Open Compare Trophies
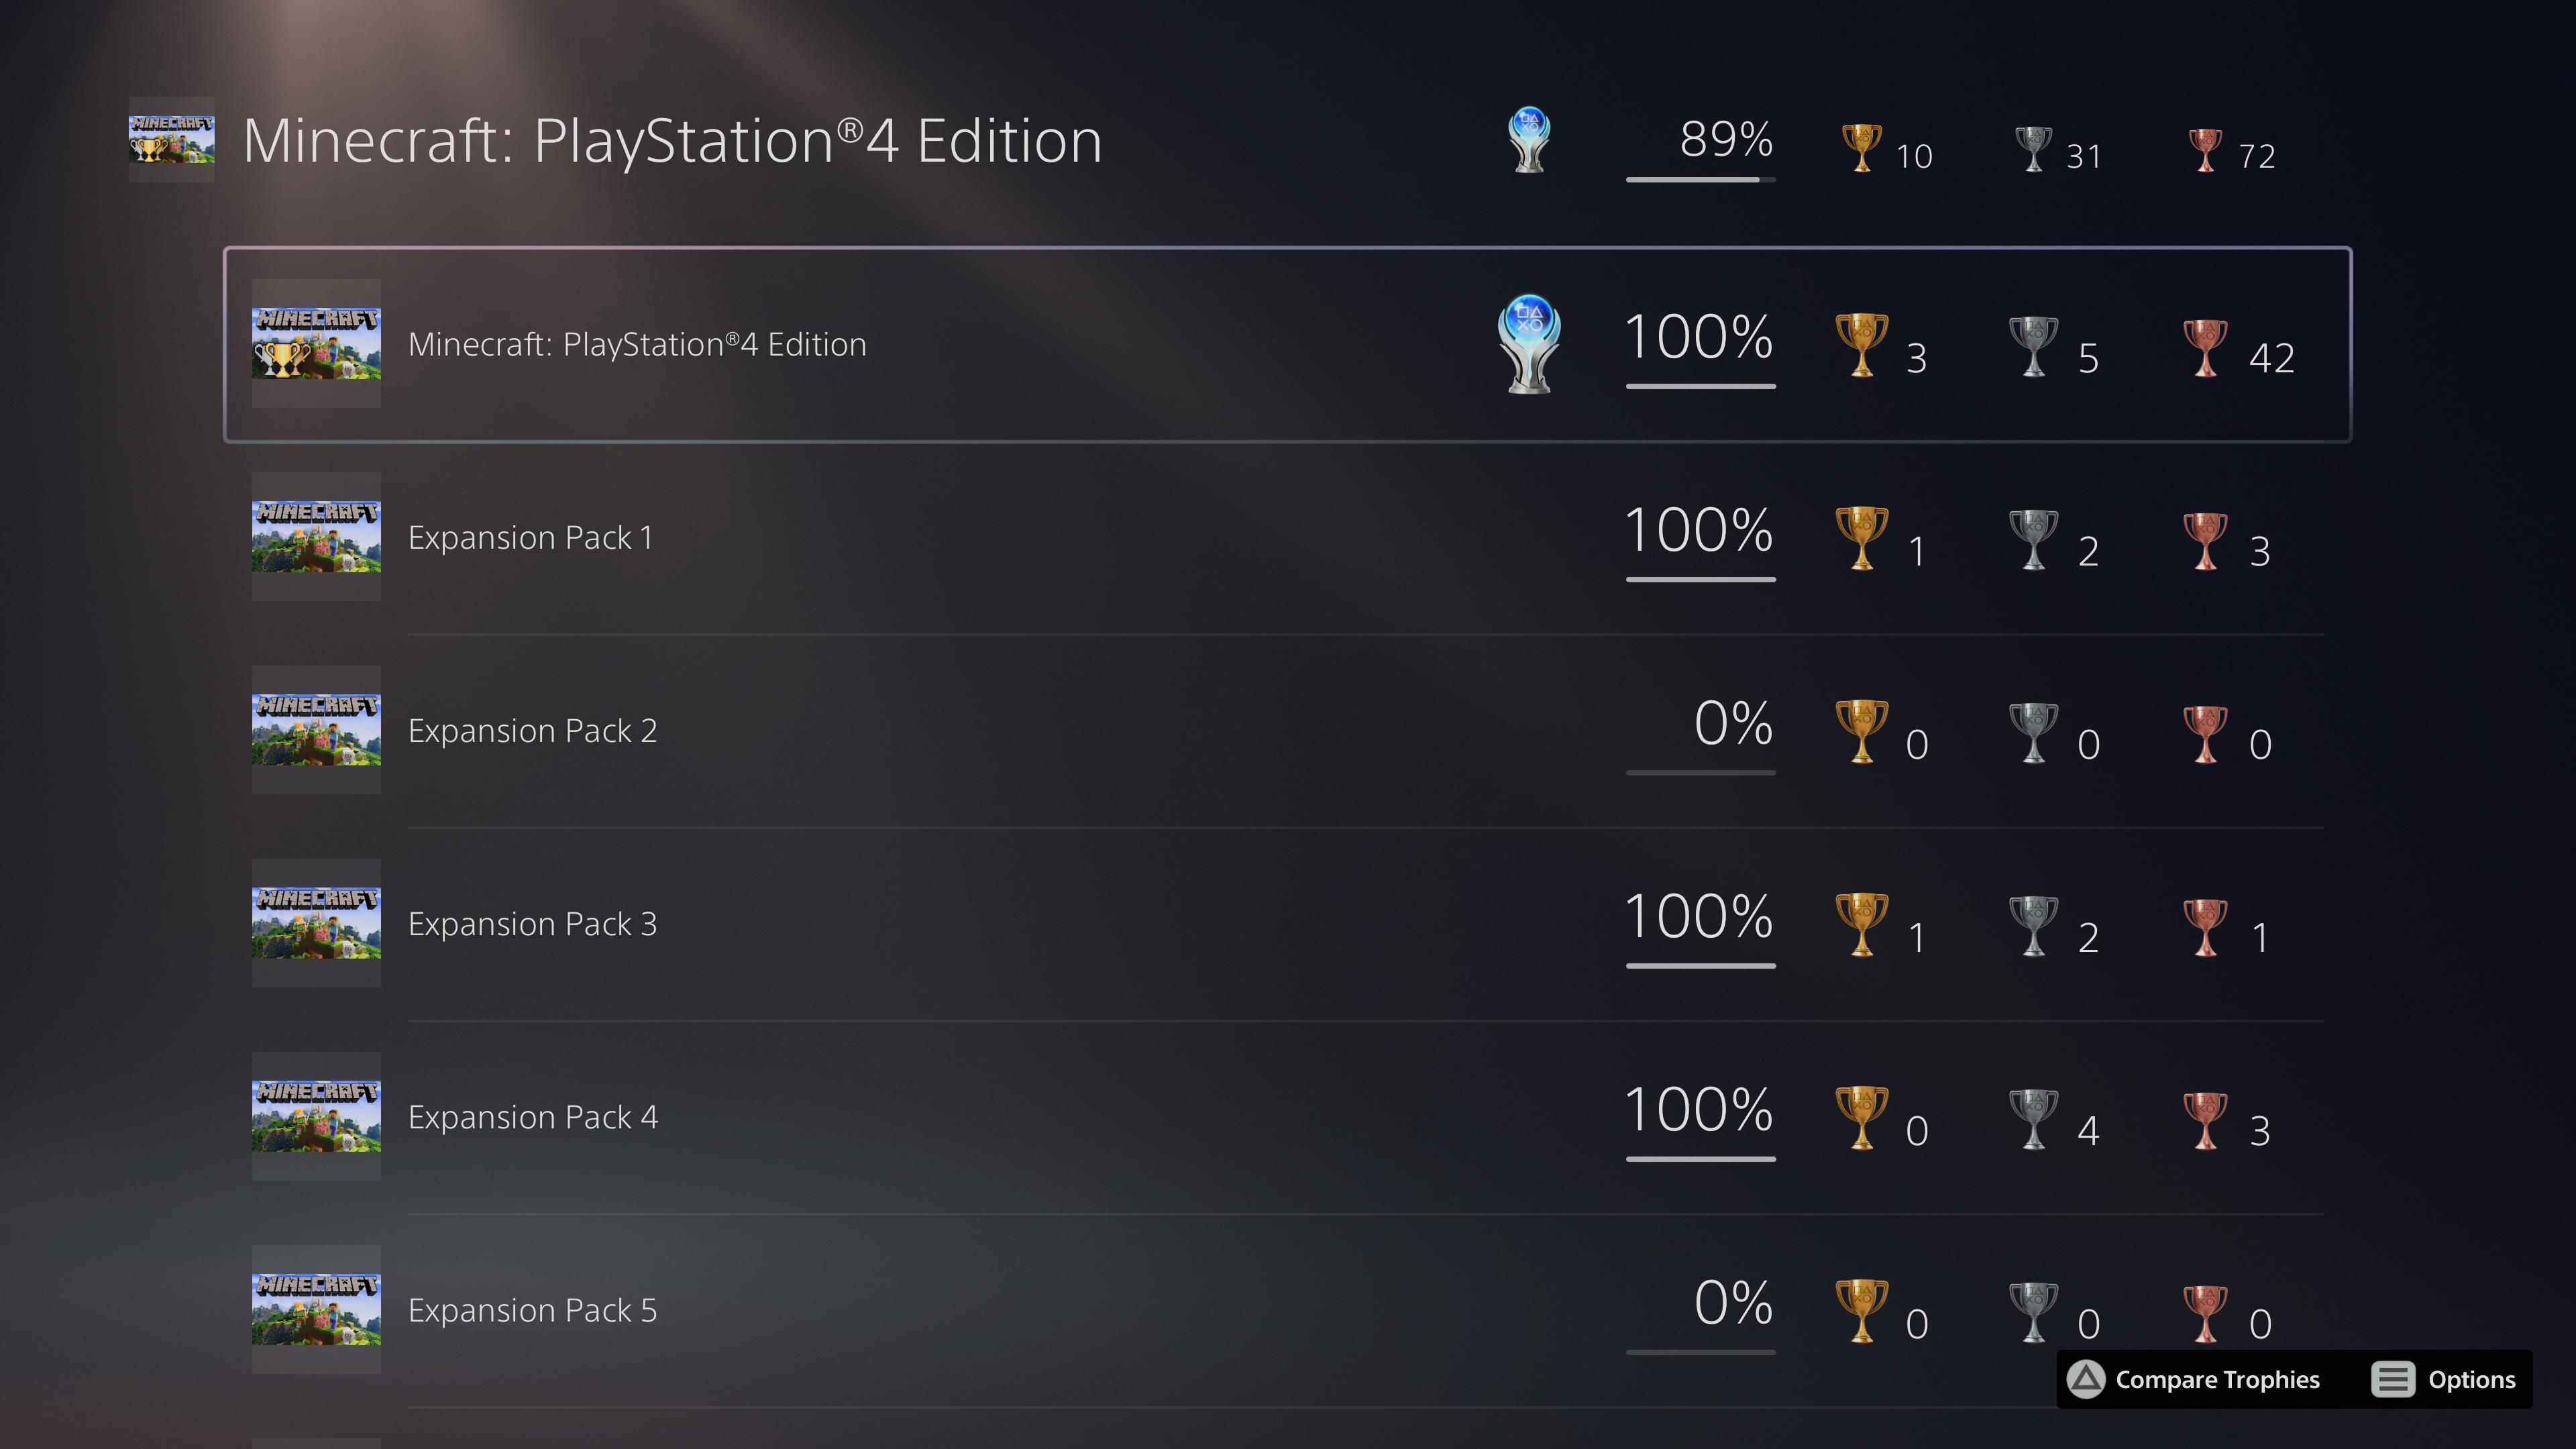 coord(2194,1379)
